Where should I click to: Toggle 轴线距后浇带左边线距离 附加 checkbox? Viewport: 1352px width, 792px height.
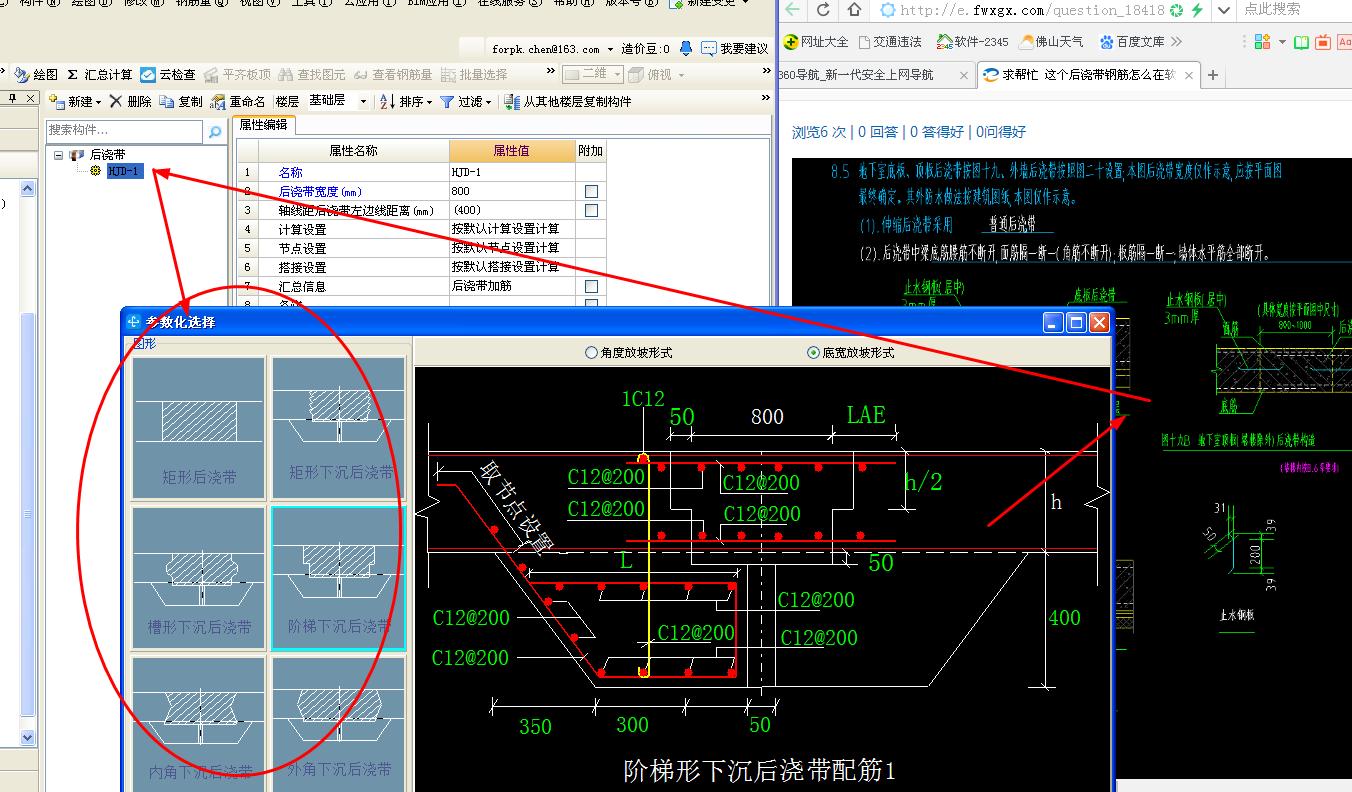click(591, 210)
